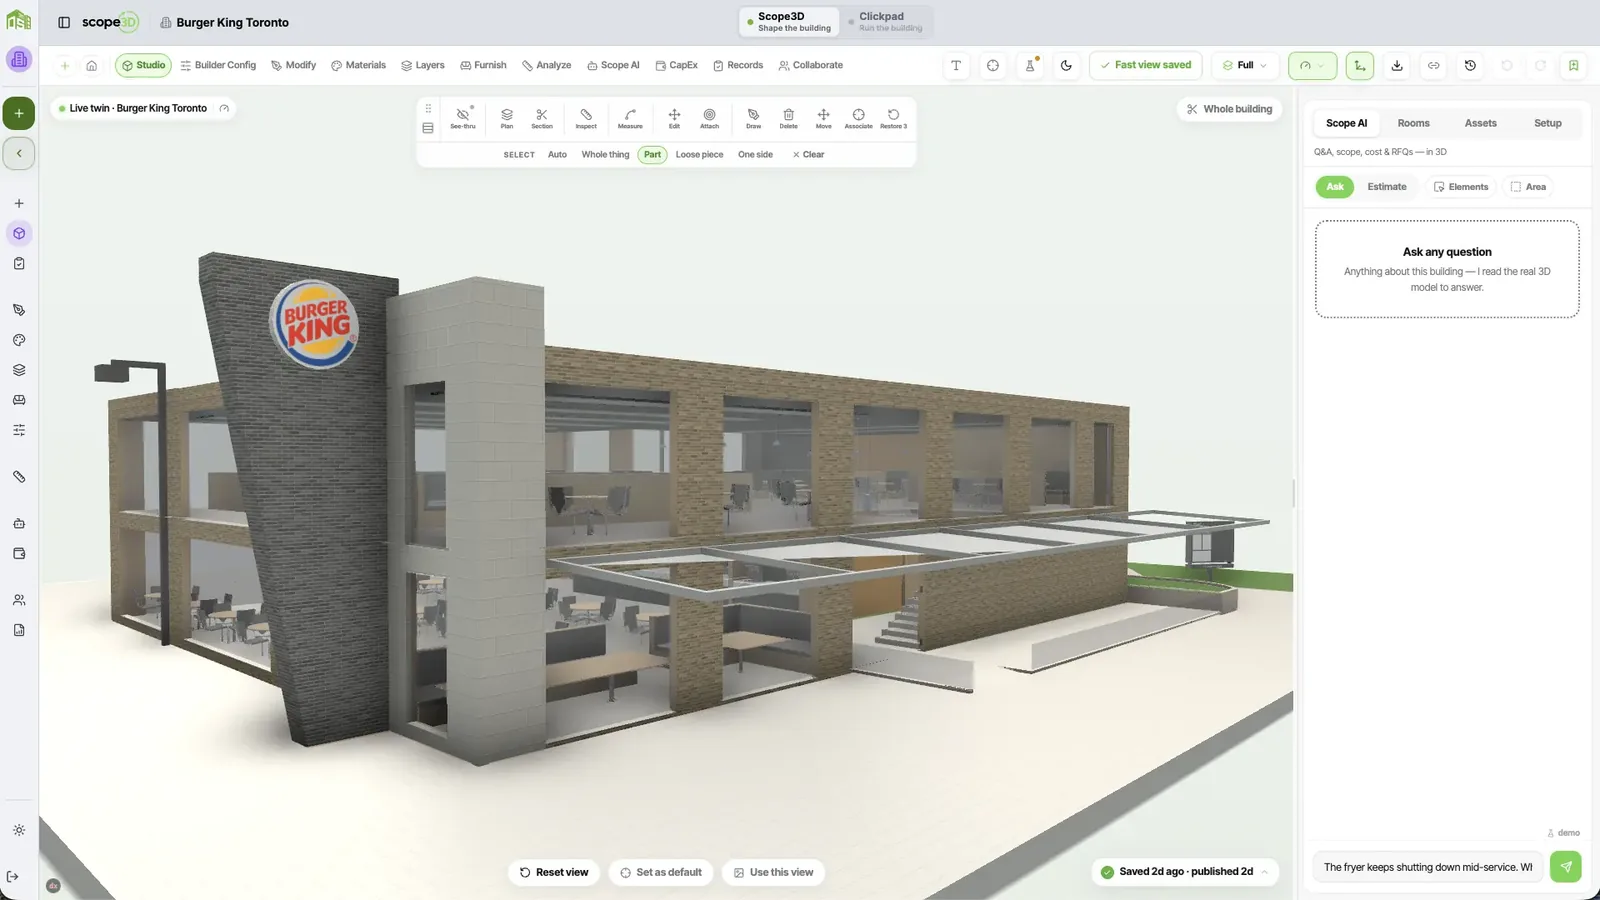Open the robot icon in sidebar
The width and height of the screenshot is (1600, 900).
(x=19, y=523)
